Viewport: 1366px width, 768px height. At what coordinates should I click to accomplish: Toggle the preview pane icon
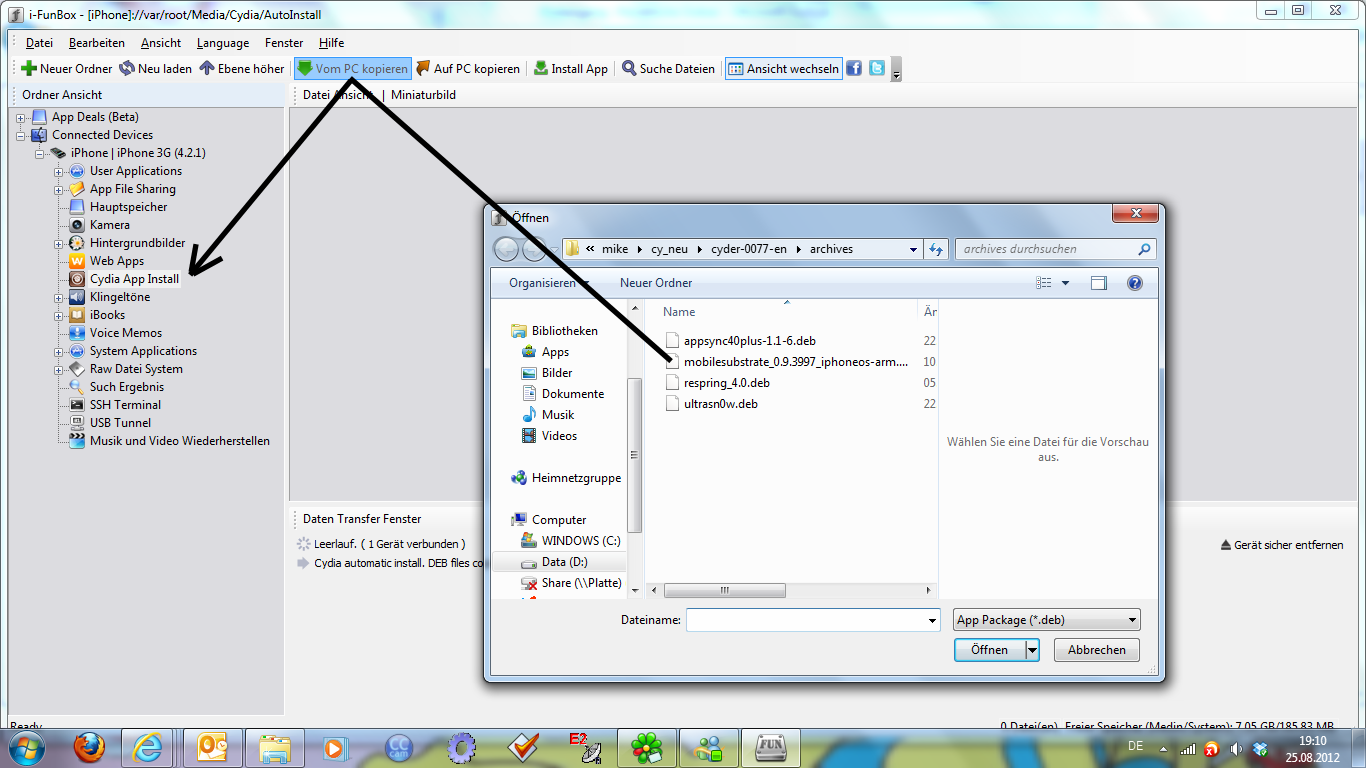[x=1099, y=283]
